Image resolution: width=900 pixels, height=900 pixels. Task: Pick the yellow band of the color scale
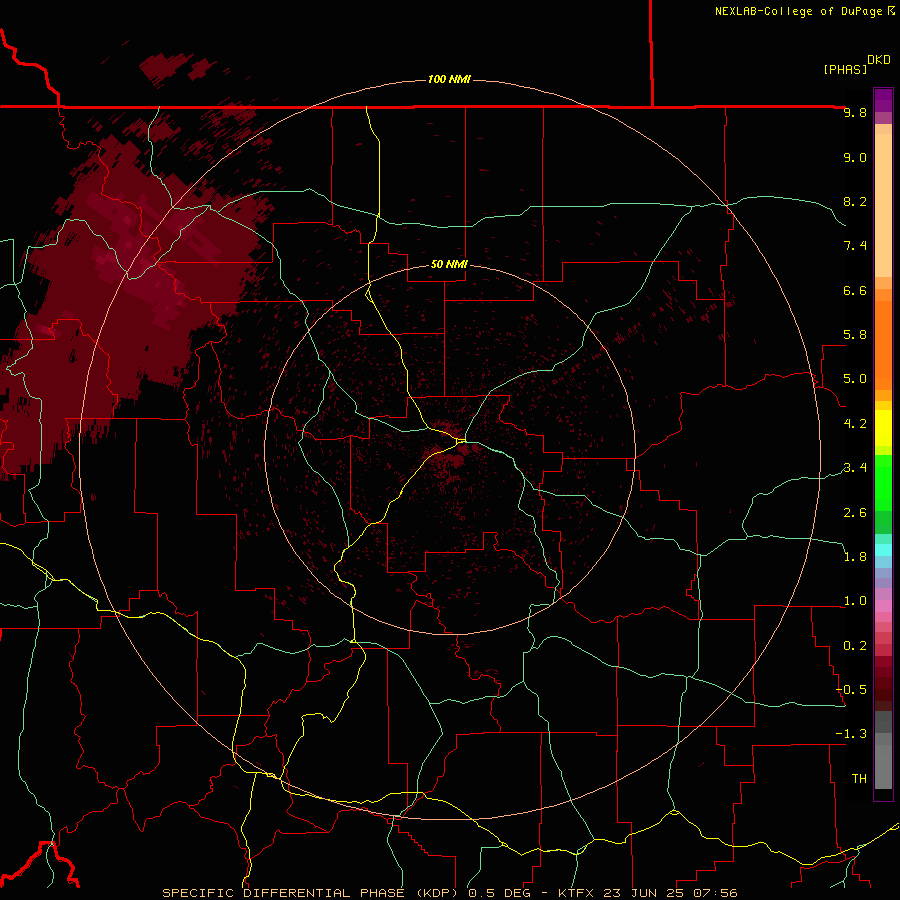[883, 428]
